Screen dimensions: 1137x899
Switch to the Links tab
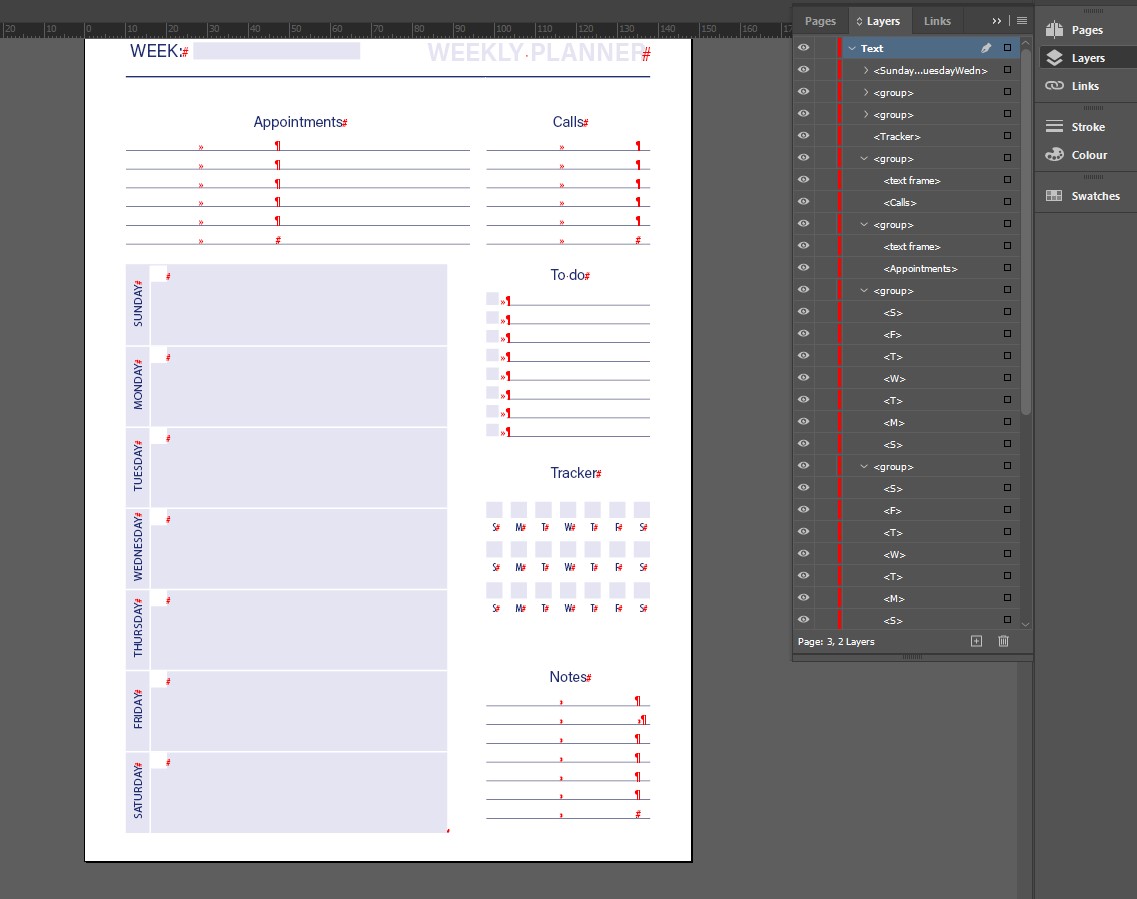(x=937, y=20)
